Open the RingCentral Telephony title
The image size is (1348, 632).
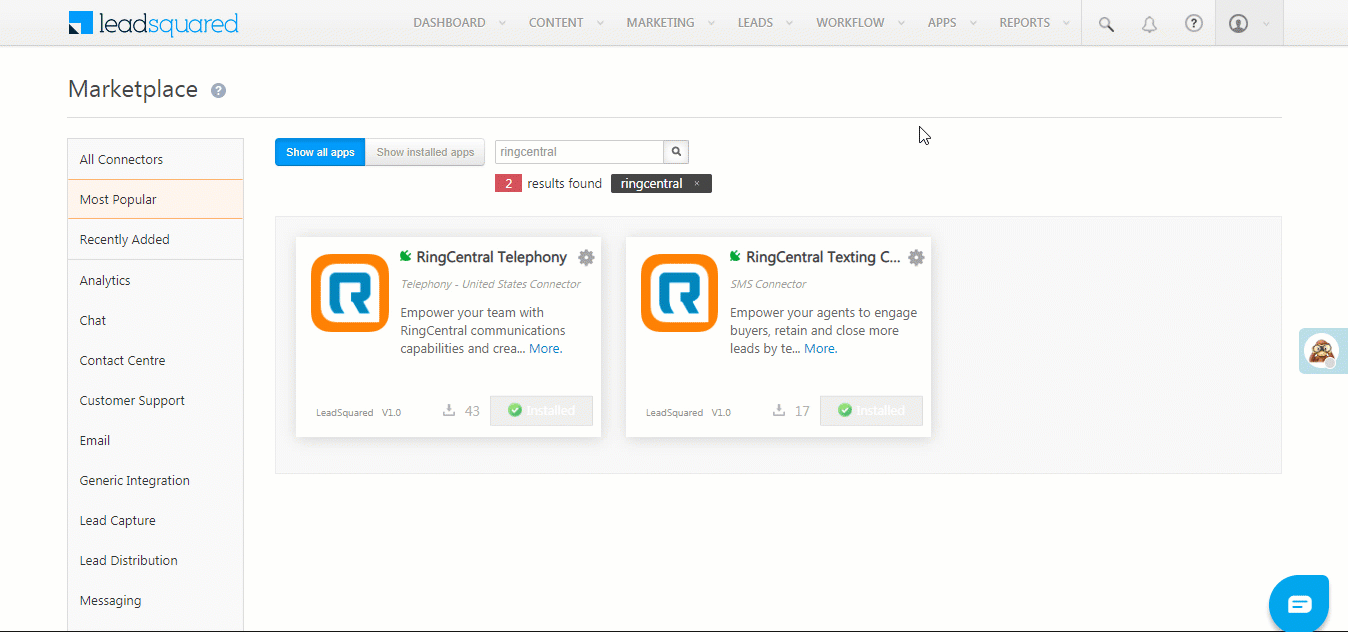point(491,257)
